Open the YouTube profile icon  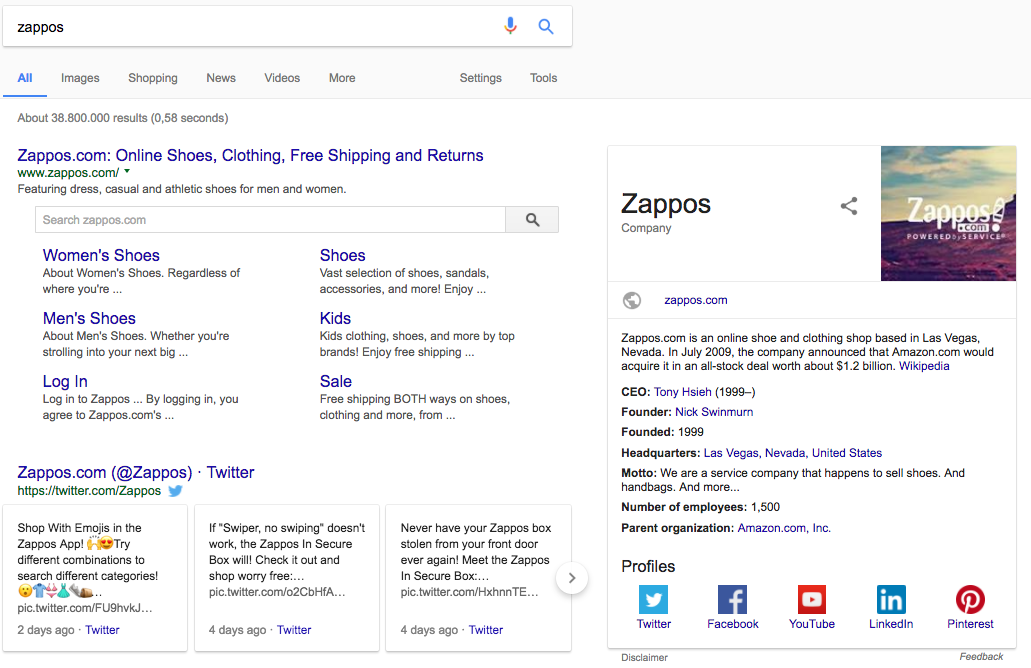click(x=811, y=599)
